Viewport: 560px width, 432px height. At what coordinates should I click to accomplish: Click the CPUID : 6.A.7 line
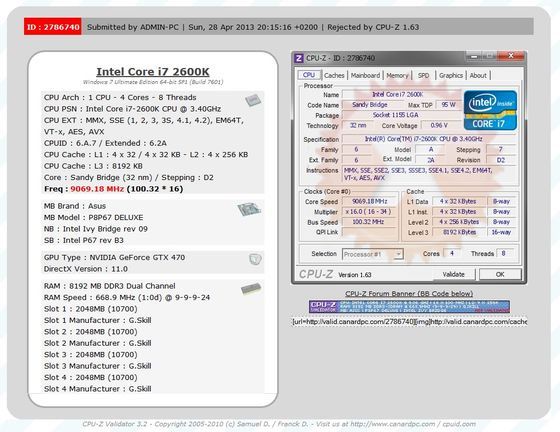pyautogui.click(x=105, y=143)
